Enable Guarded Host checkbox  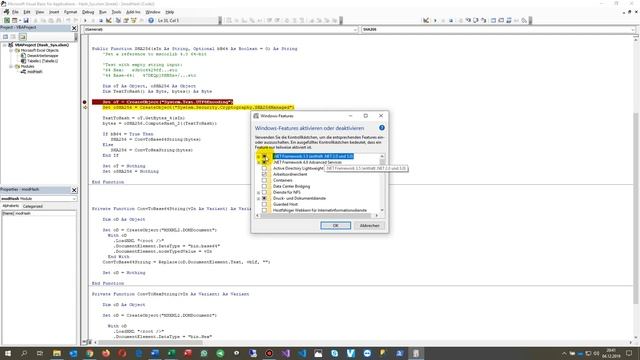[264, 204]
